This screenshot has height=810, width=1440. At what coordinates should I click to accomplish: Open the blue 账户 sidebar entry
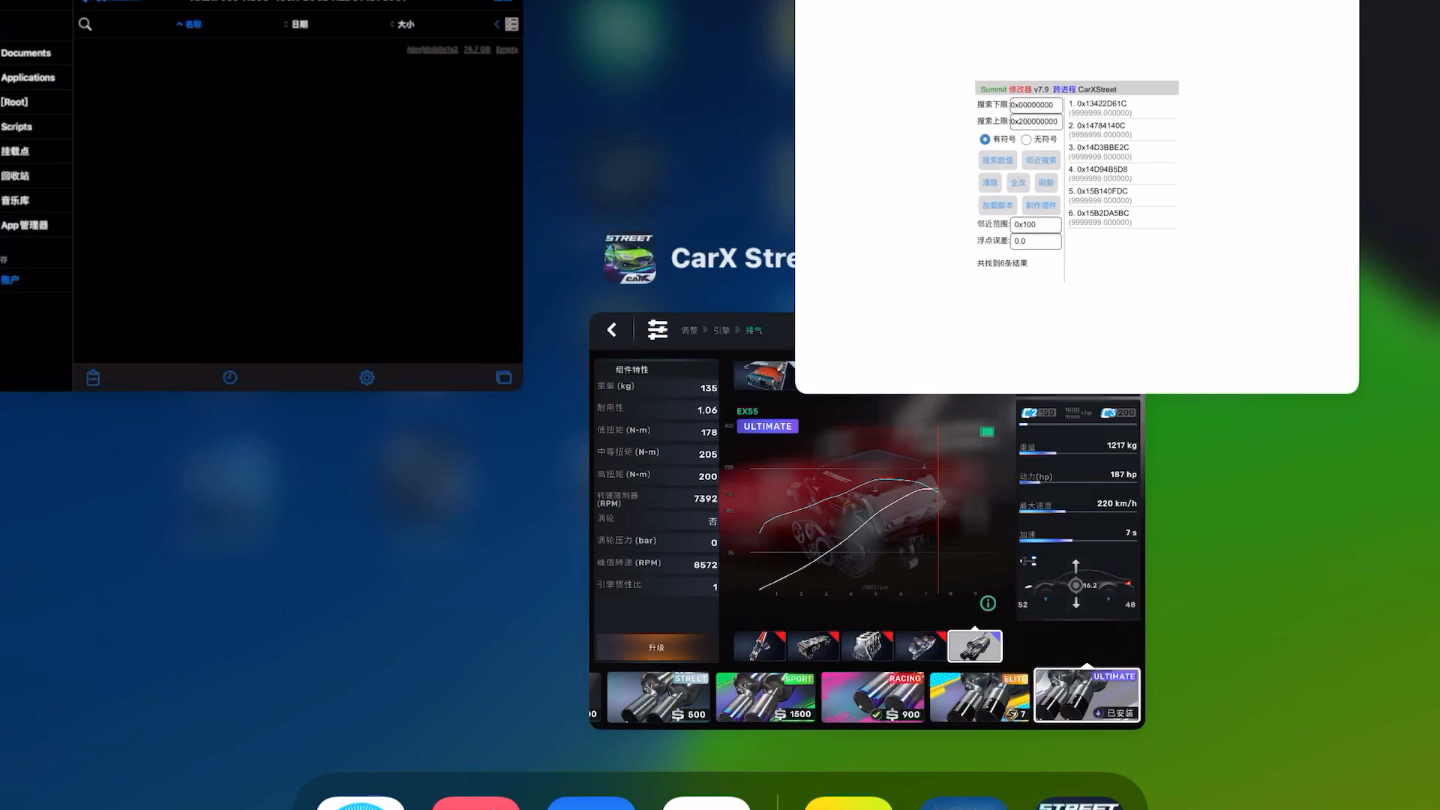(x=10, y=280)
